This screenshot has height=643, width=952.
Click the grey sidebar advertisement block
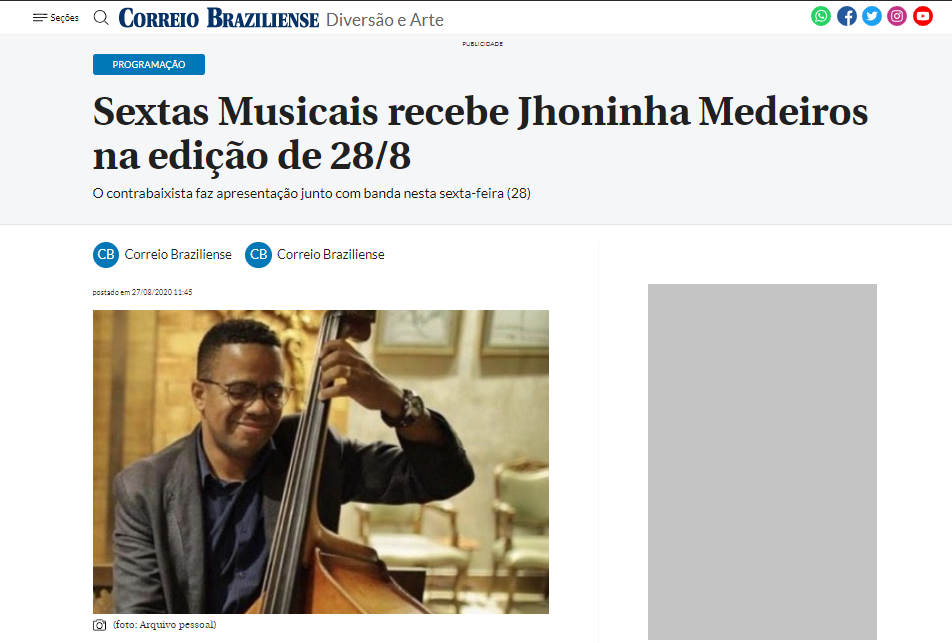pyautogui.click(x=762, y=461)
